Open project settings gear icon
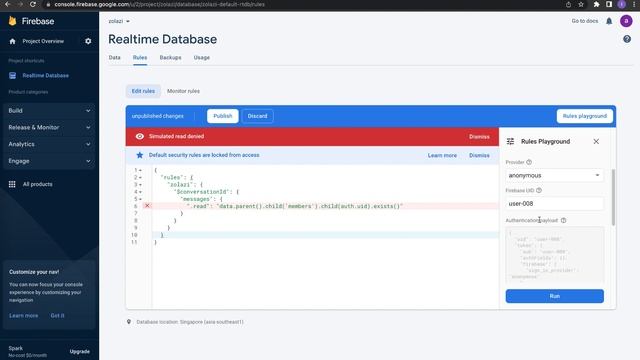640x360 pixels. pyautogui.click(x=88, y=41)
